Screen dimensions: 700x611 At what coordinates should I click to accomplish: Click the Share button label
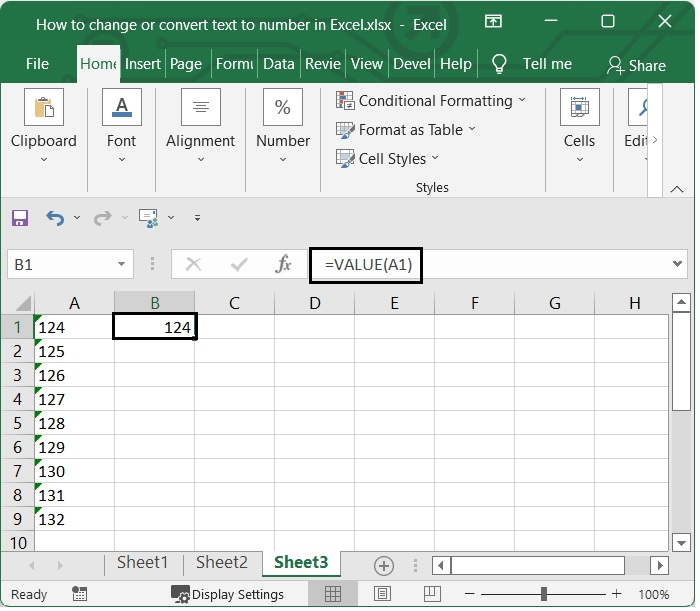pyautogui.click(x=647, y=66)
